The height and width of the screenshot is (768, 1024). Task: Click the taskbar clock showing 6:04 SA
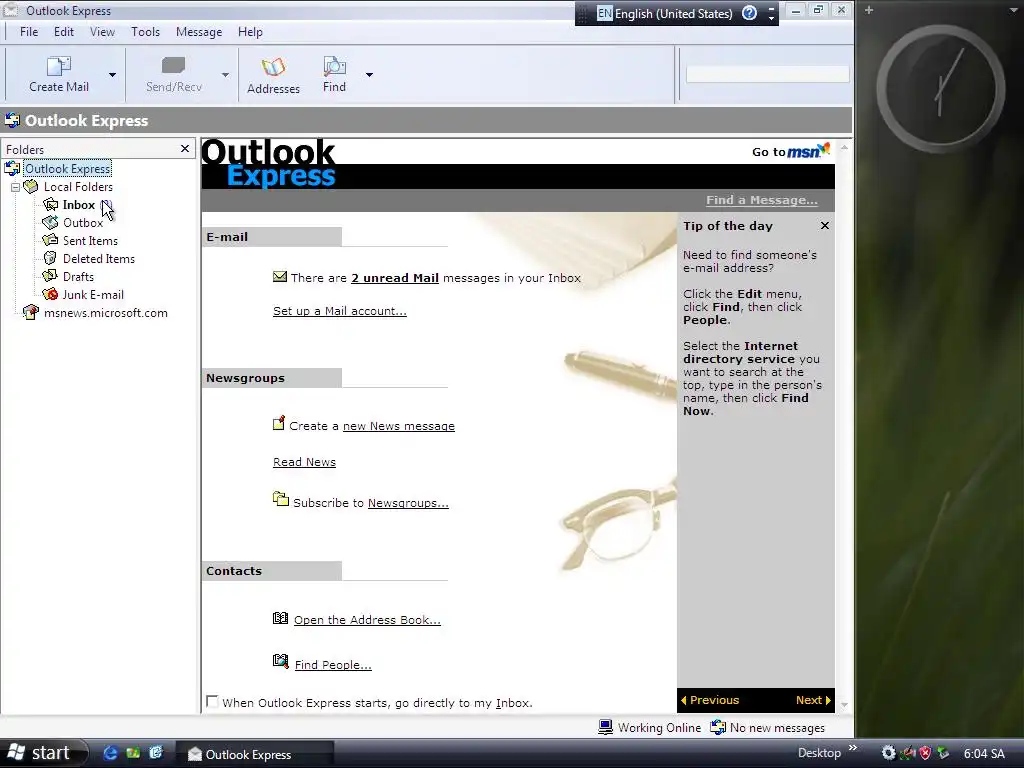click(x=984, y=754)
